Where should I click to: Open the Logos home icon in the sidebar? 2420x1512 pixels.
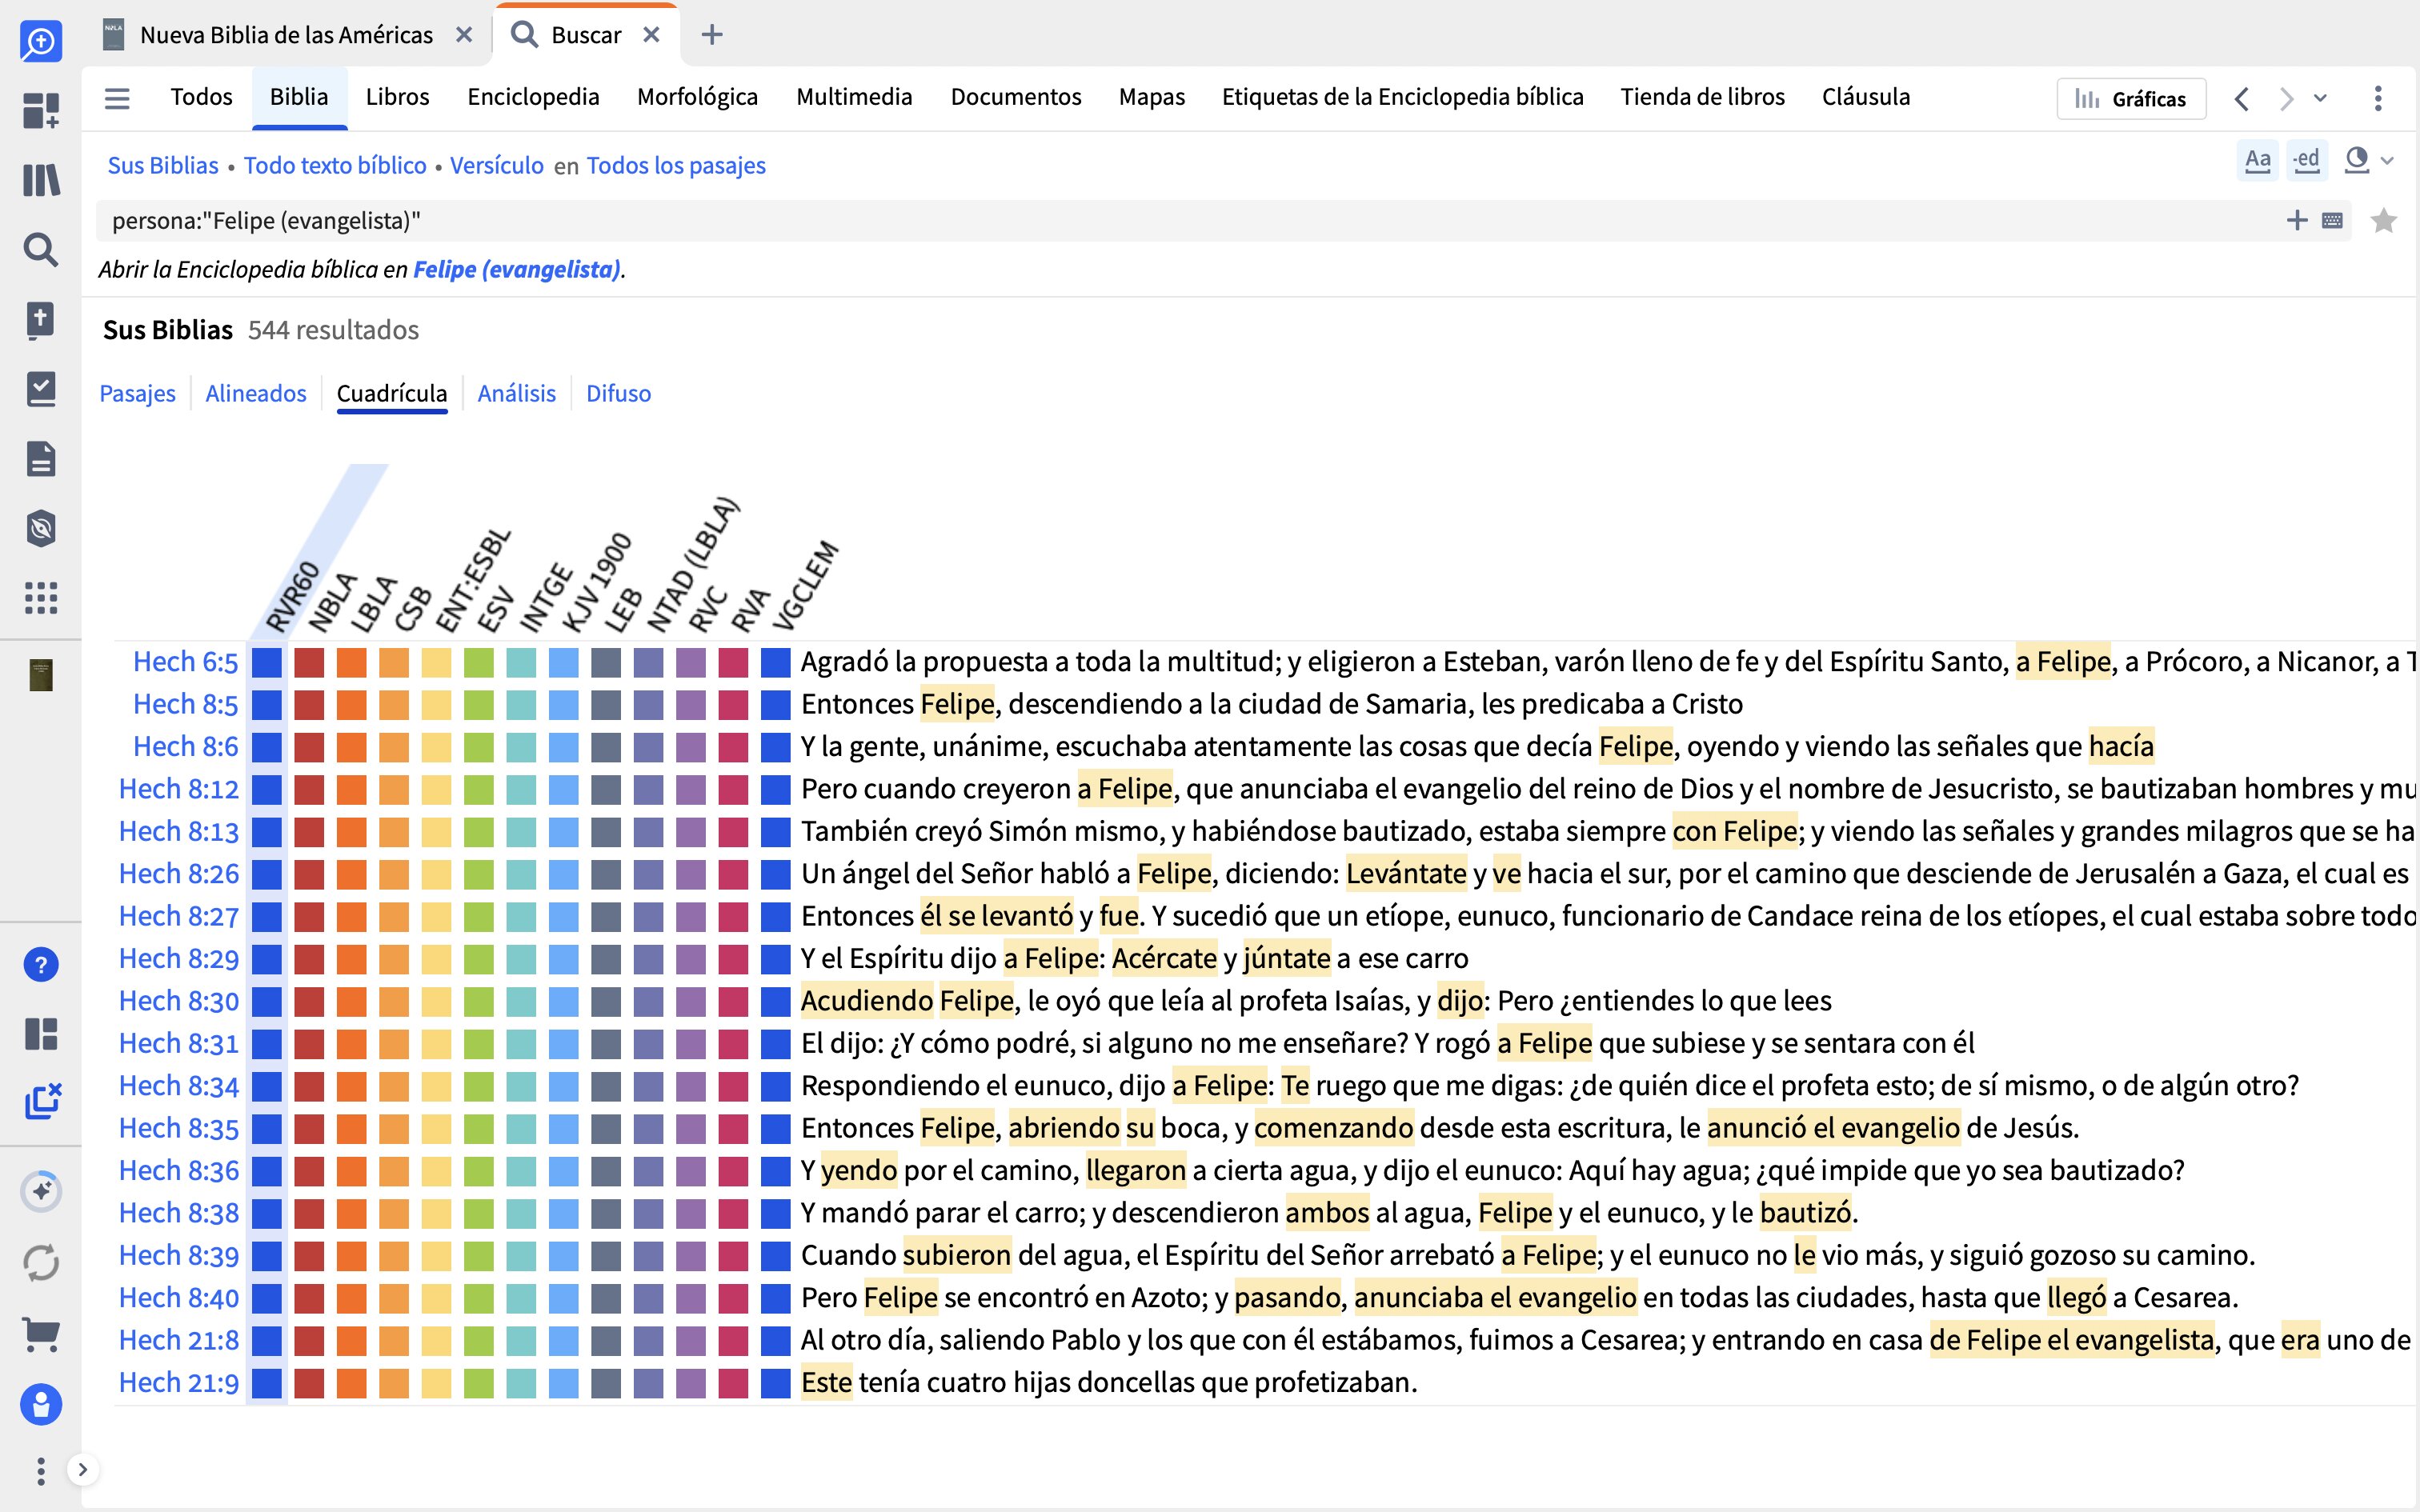tap(41, 41)
